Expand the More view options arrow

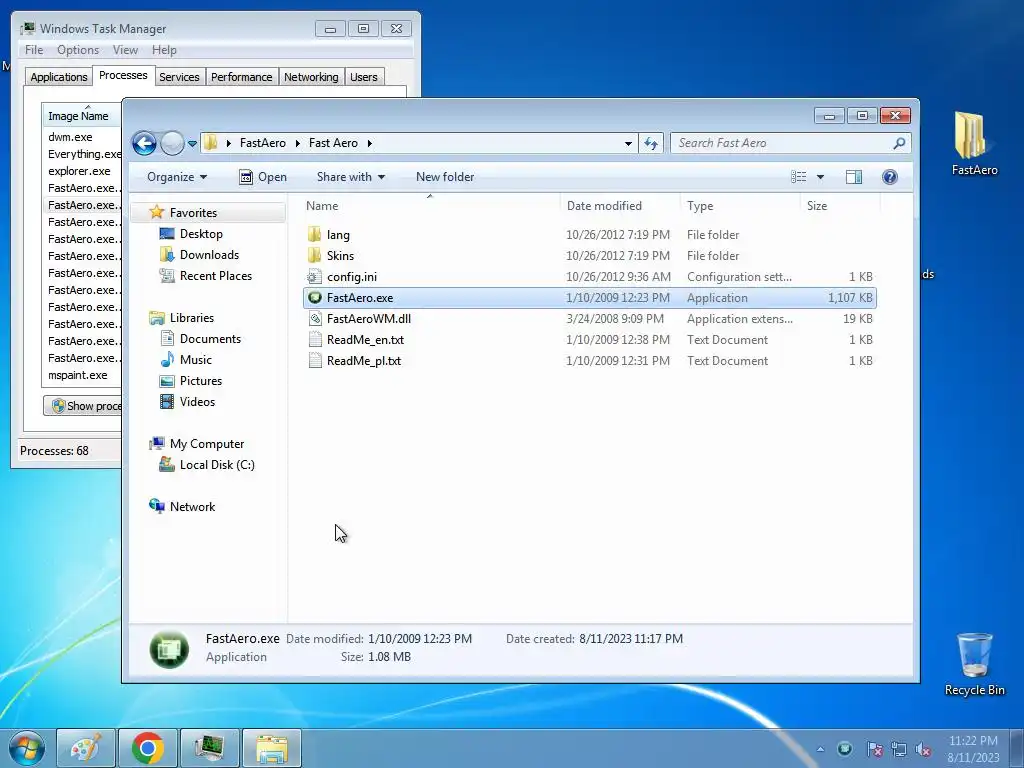pos(820,177)
